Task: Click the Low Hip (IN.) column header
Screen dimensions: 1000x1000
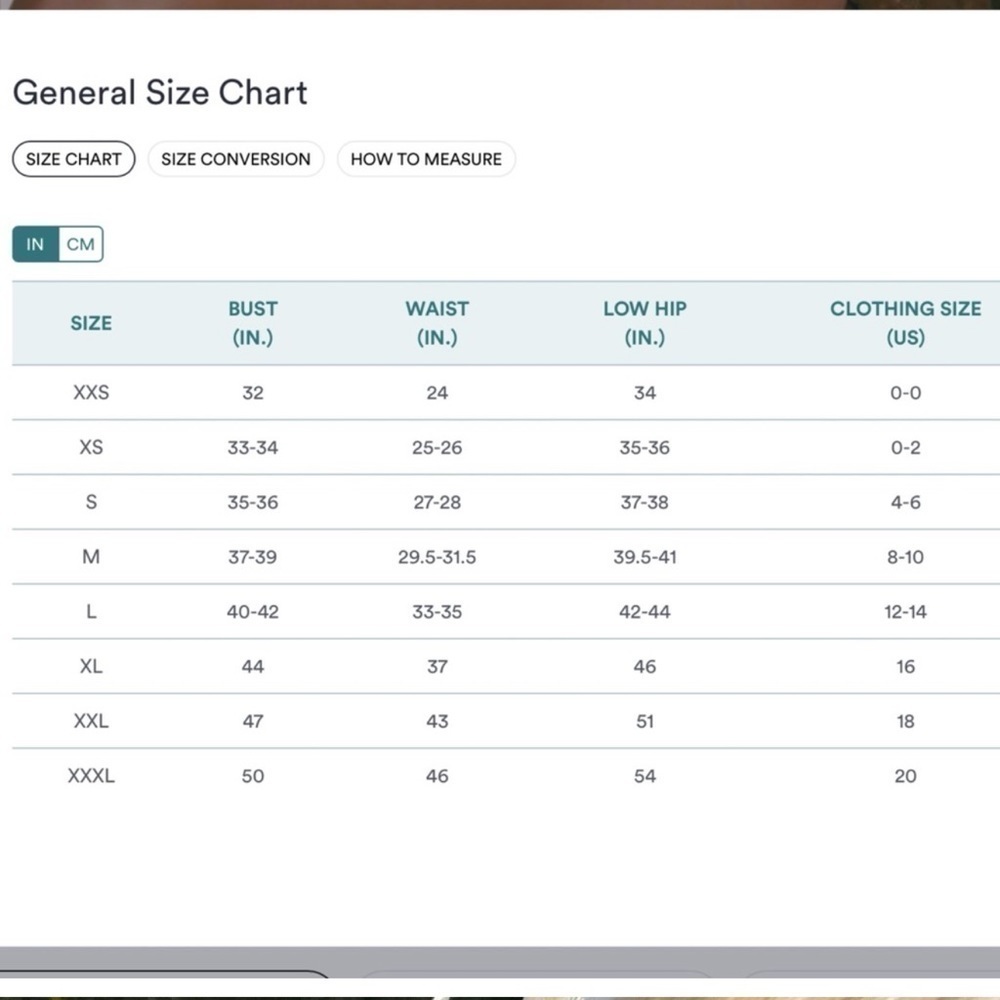Action: coord(645,323)
